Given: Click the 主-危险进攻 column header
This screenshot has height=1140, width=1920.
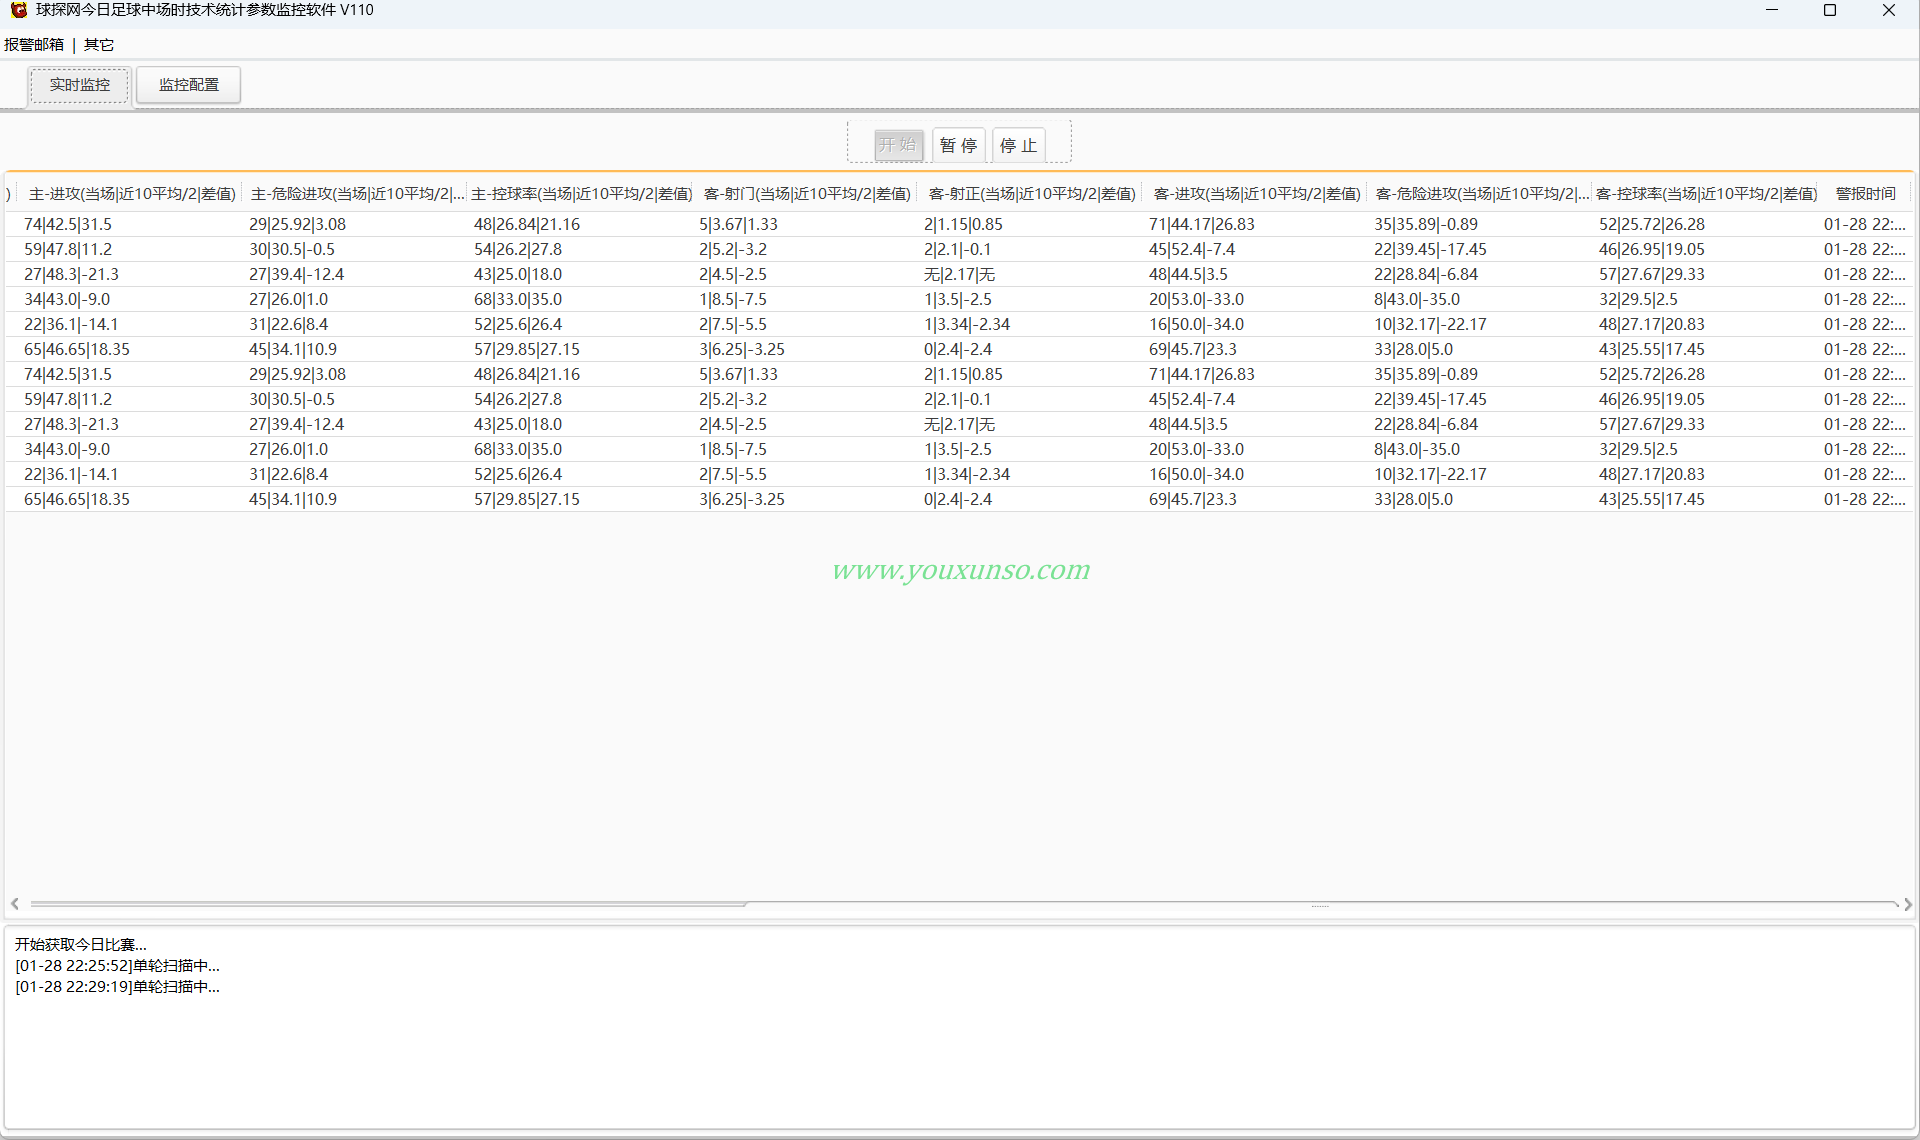Looking at the screenshot, I should [x=356, y=194].
